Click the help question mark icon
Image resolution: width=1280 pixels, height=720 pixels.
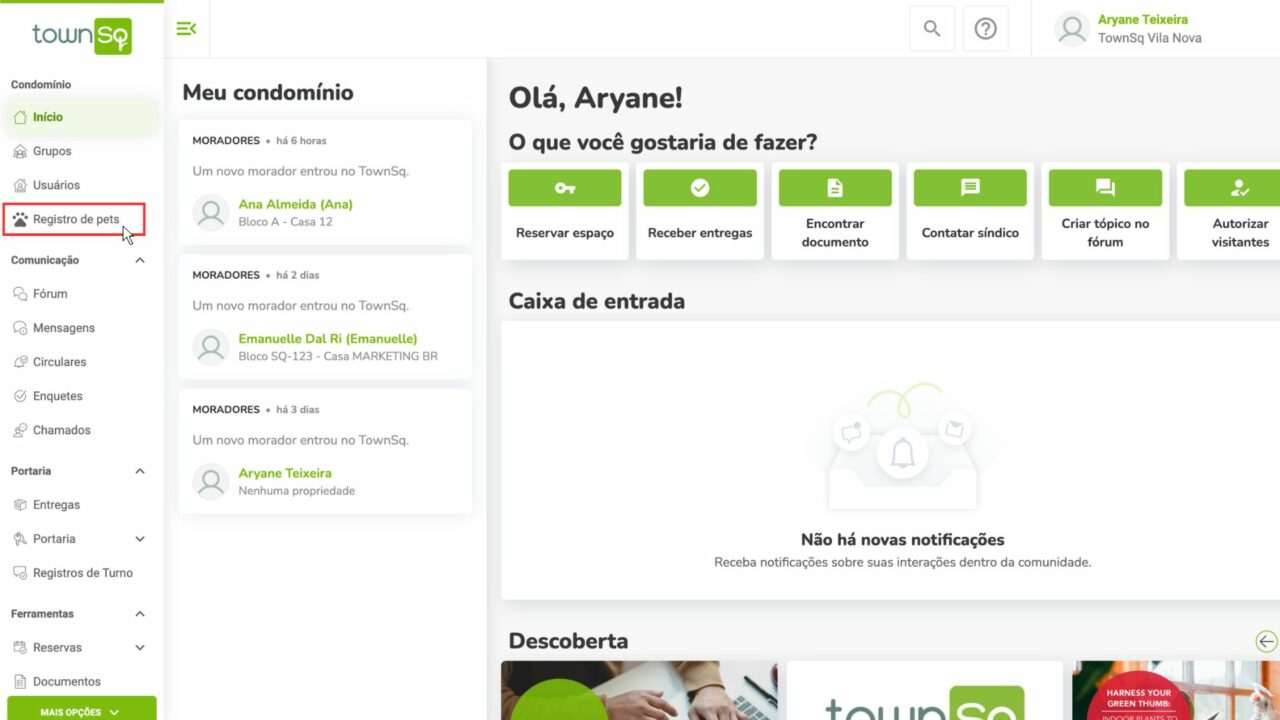986,29
